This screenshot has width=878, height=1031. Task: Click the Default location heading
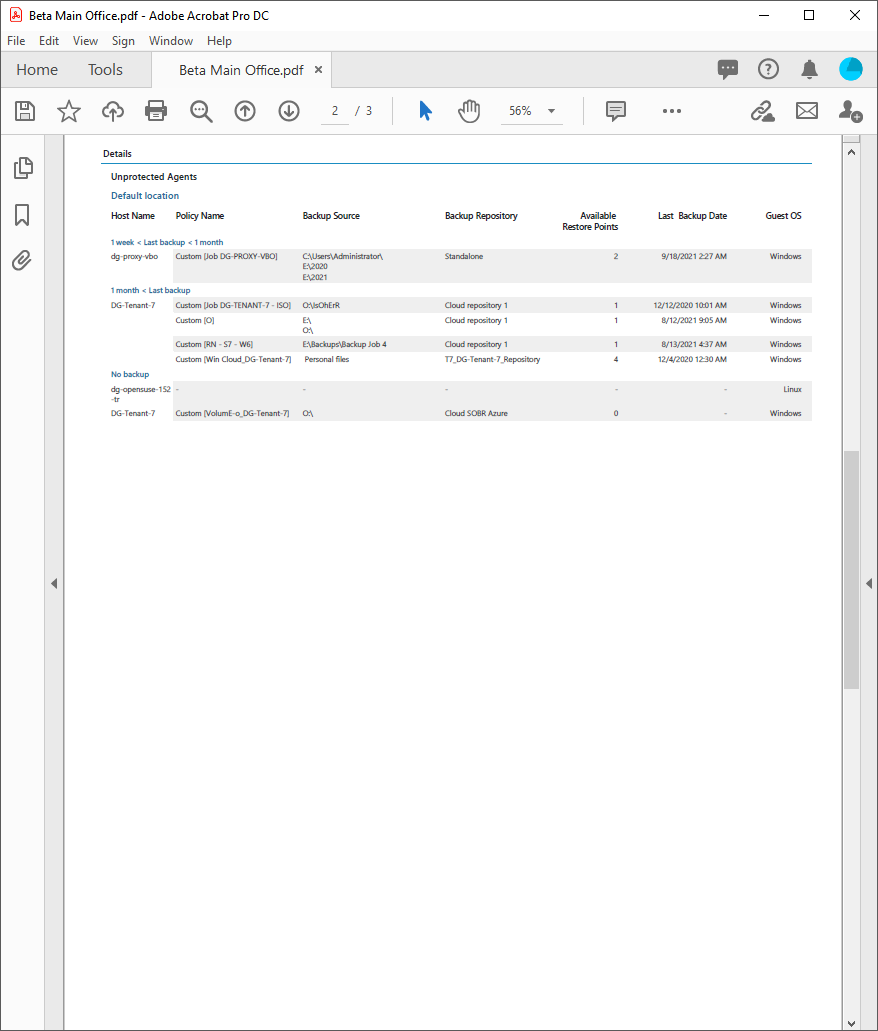pos(145,196)
